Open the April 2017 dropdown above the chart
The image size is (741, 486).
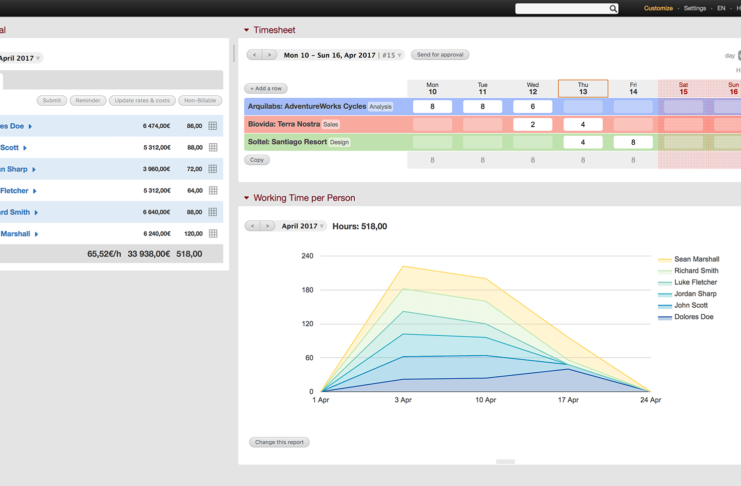click(x=301, y=226)
